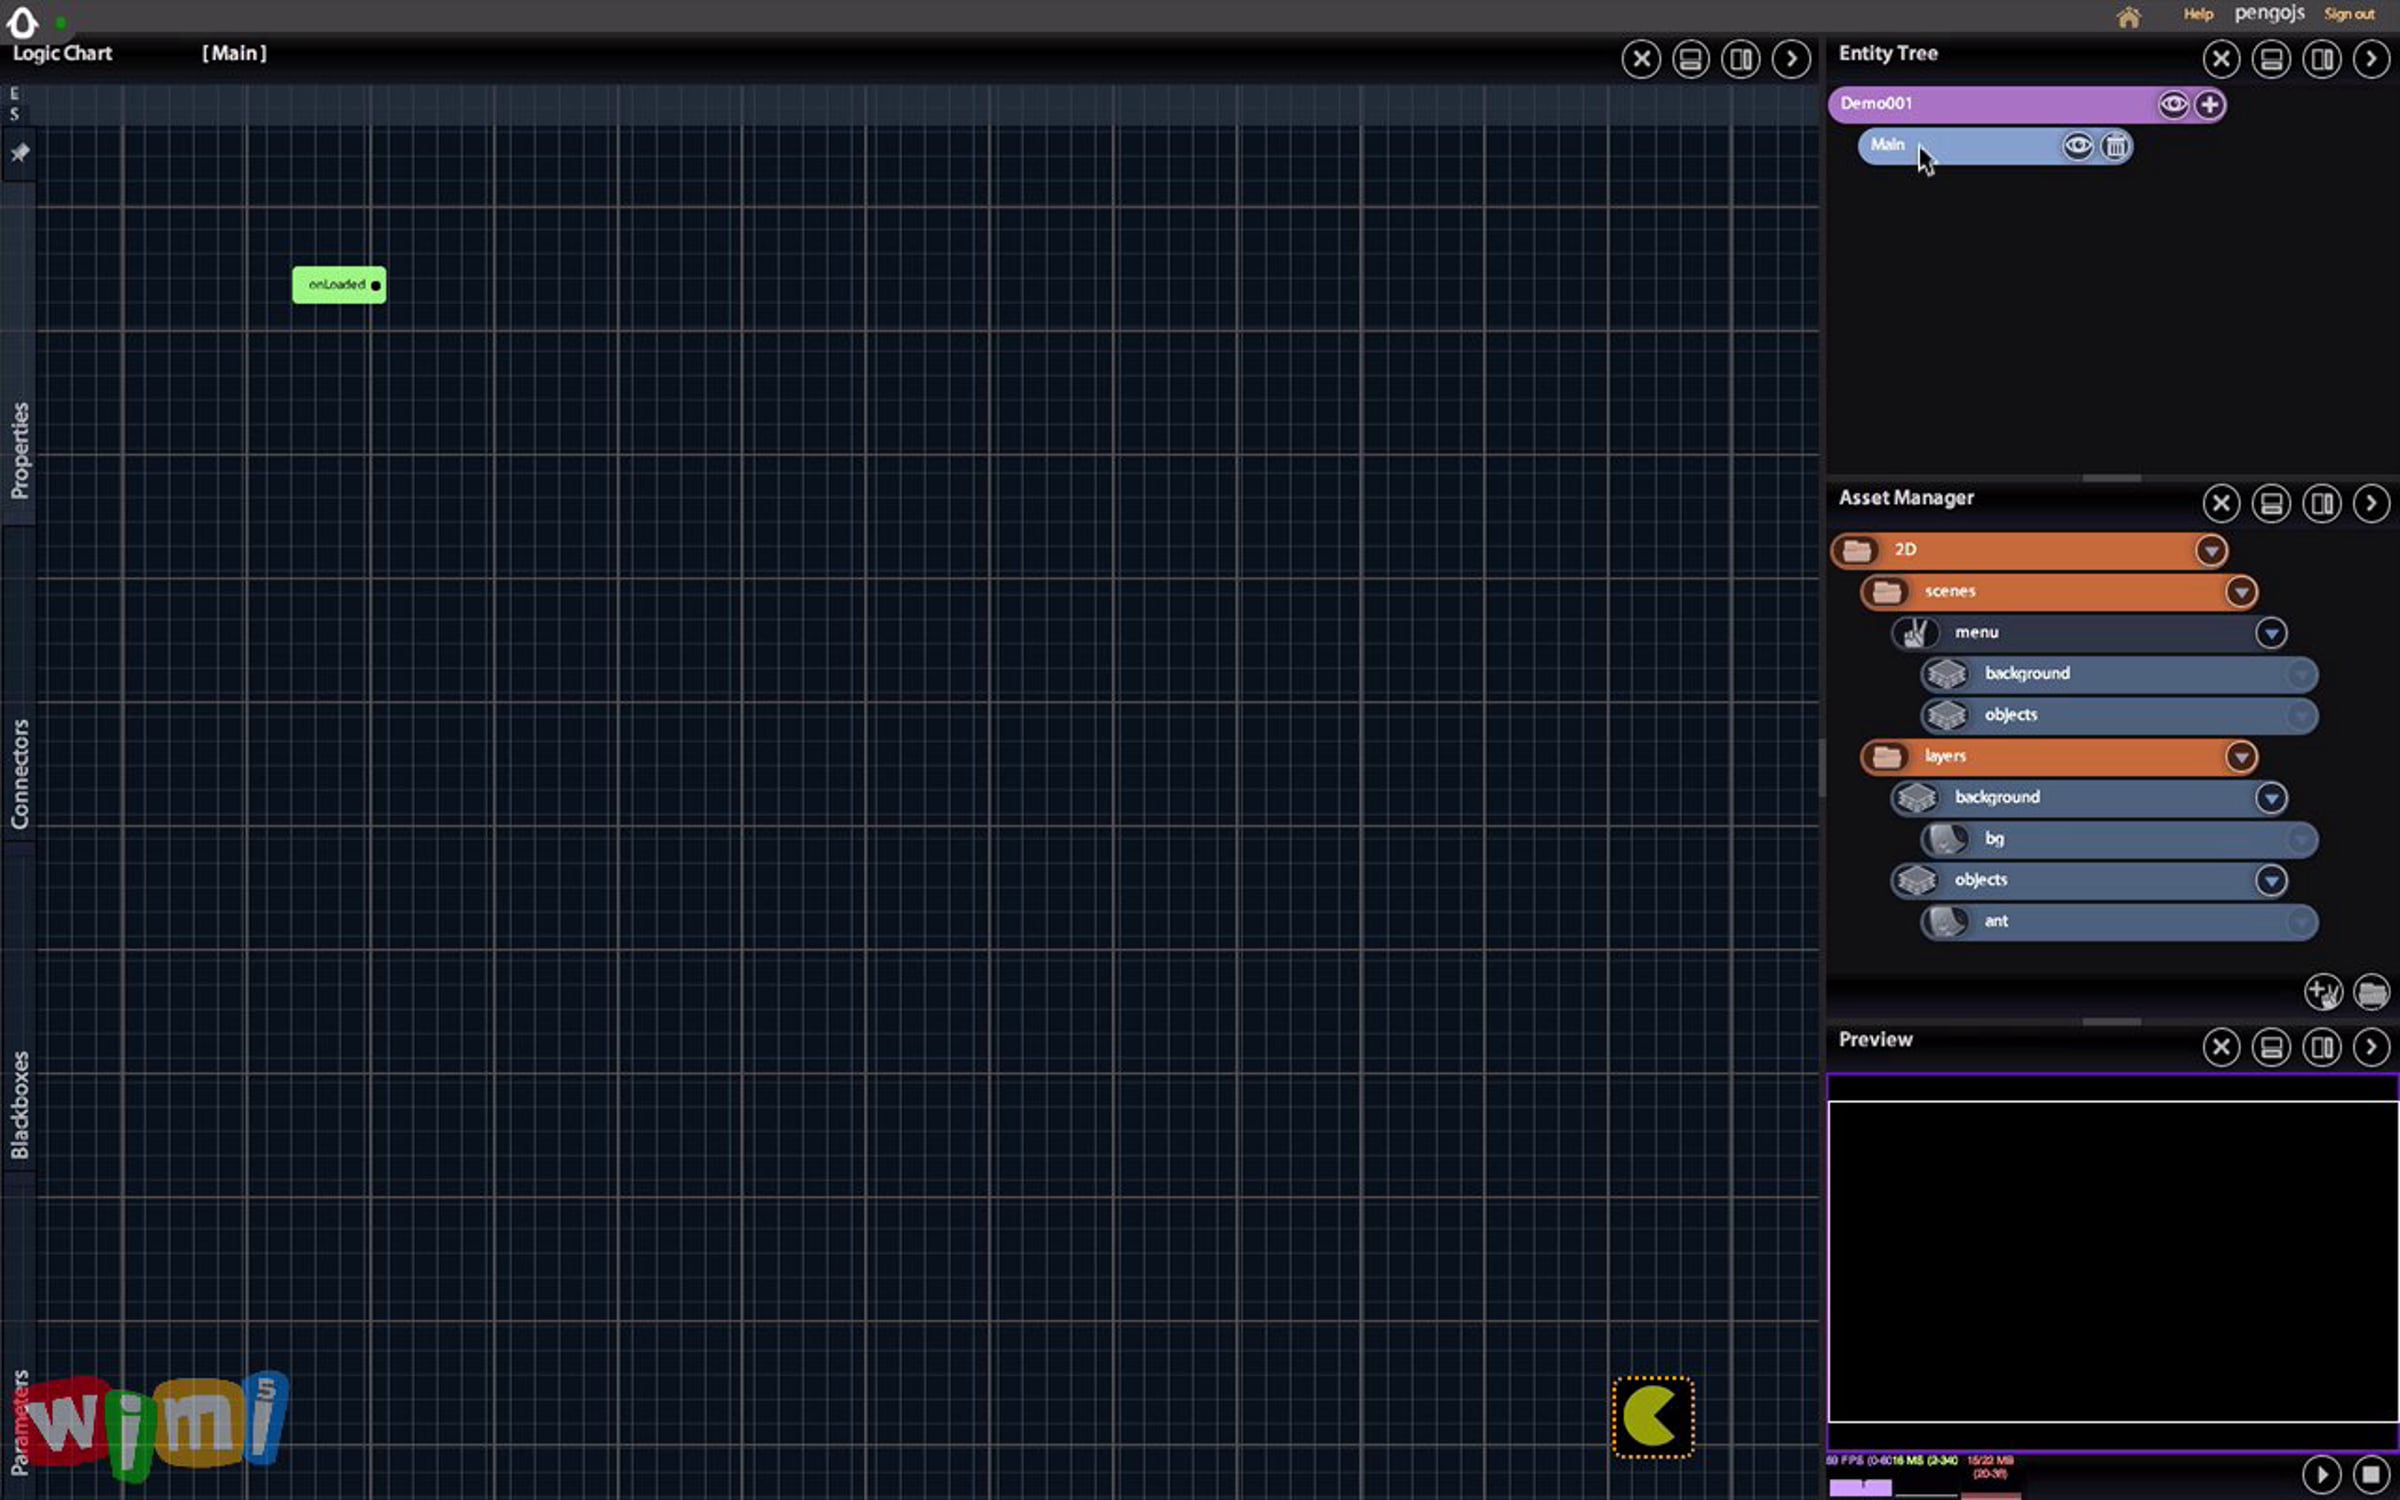Toggle visibility of Main entity
2400x1500 pixels.
point(2077,146)
